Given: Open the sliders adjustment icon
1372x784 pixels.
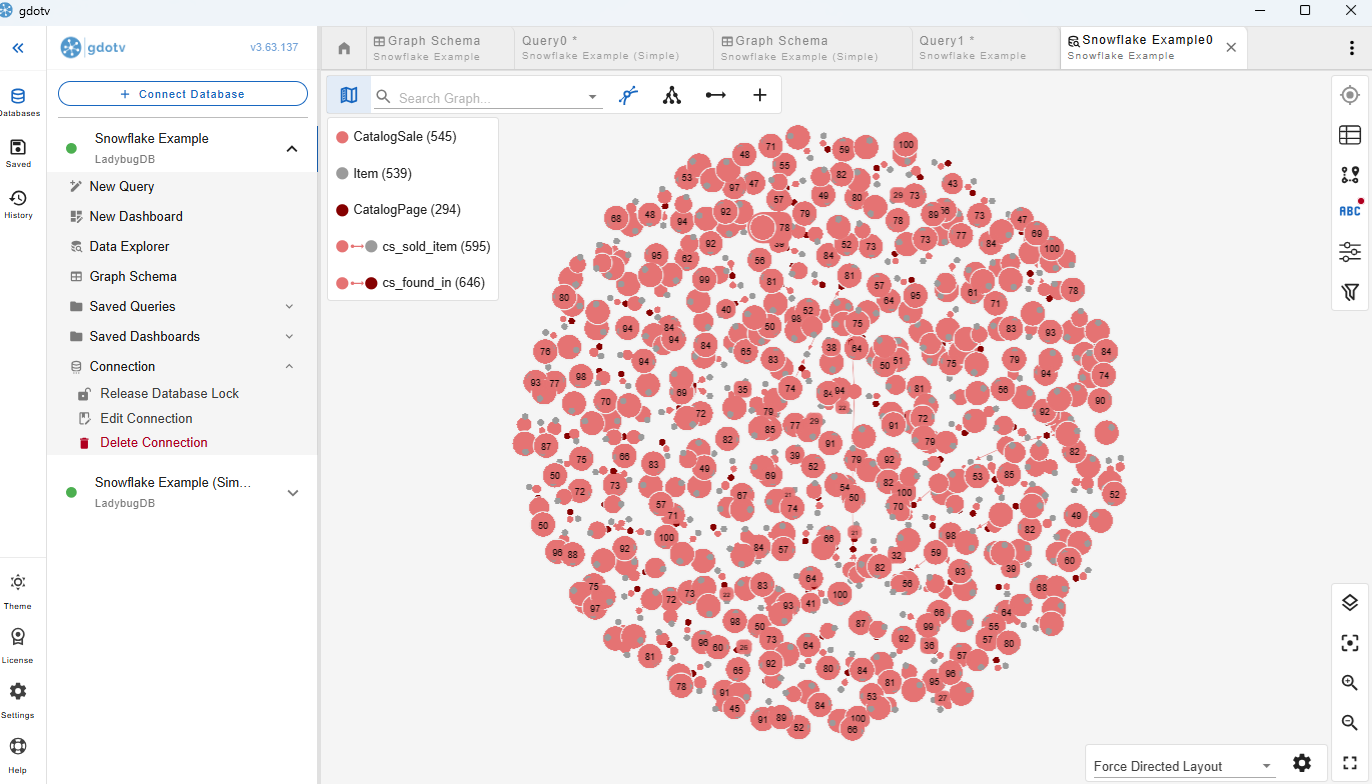Looking at the screenshot, I should 1350,252.
